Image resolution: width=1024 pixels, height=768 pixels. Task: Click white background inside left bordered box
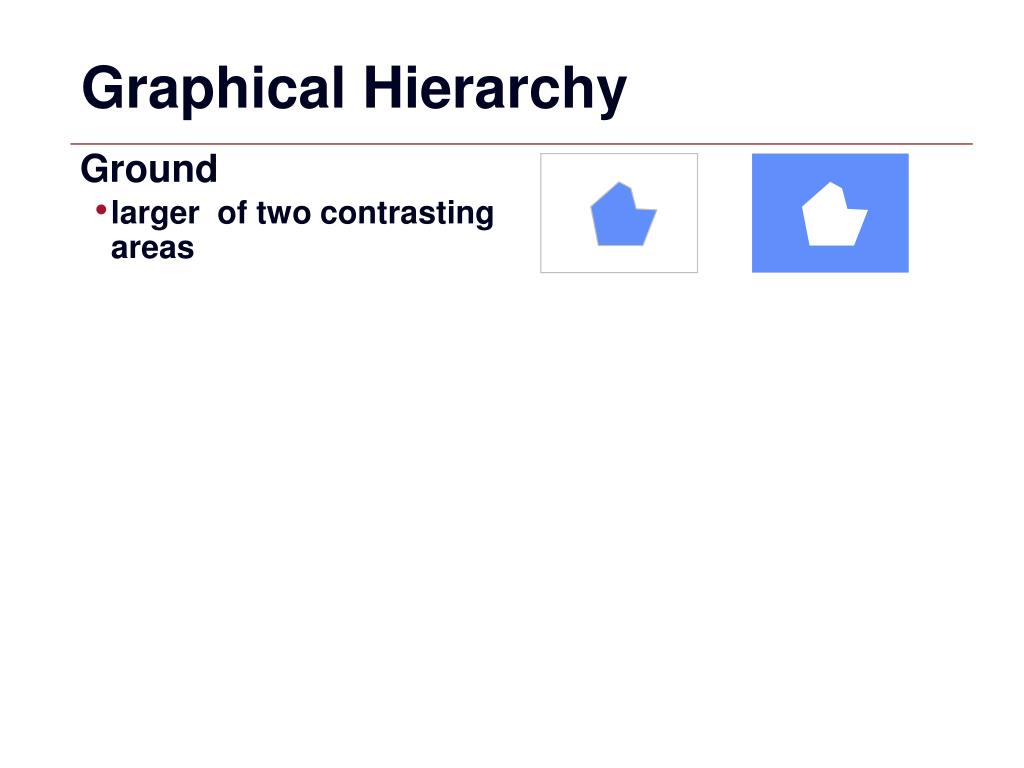coord(562,255)
